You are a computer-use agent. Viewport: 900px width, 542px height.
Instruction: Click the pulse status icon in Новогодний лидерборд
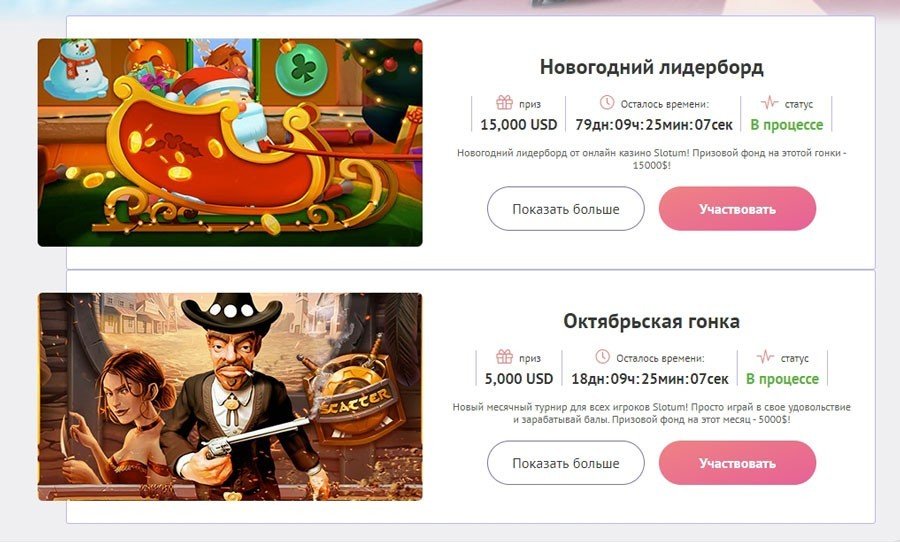click(769, 103)
